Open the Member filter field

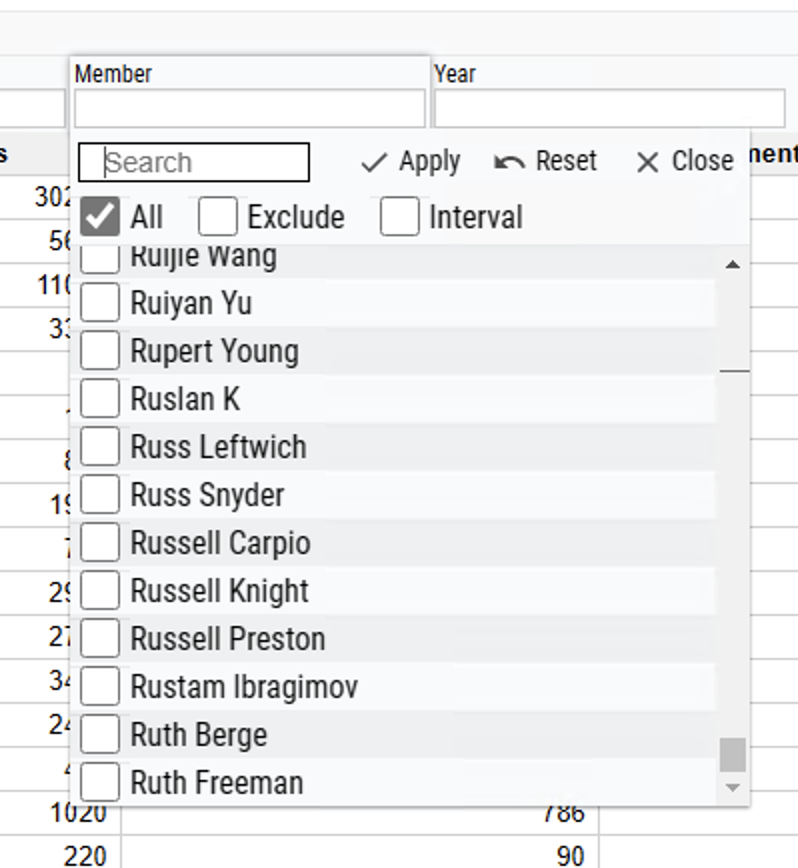click(x=249, y=108)
